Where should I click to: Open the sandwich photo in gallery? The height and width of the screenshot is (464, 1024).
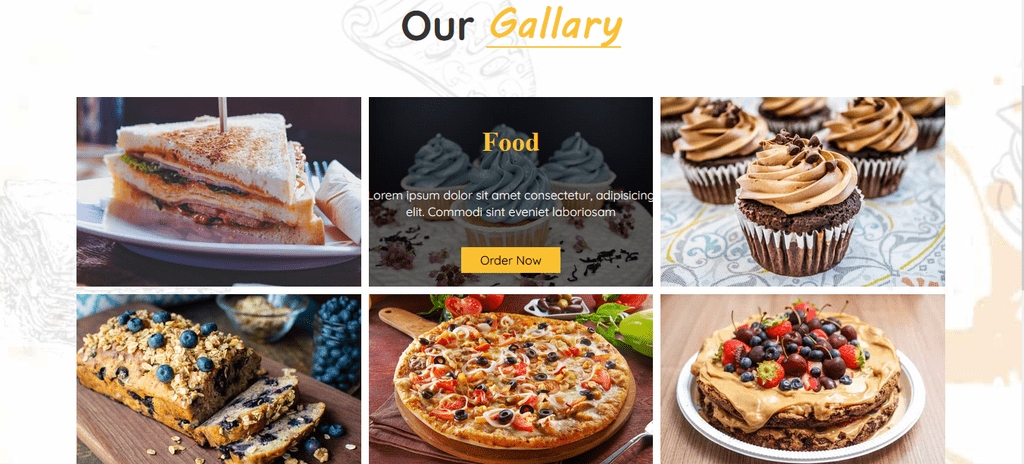(x=218, y=191)
